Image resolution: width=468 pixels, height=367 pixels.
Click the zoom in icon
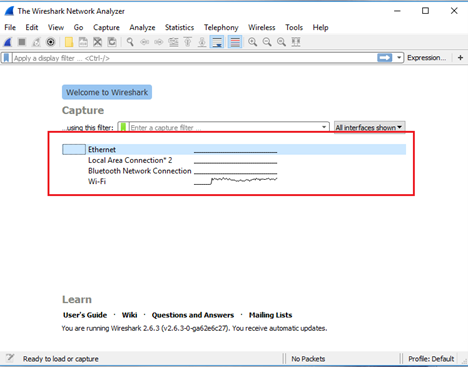(253, 42)
